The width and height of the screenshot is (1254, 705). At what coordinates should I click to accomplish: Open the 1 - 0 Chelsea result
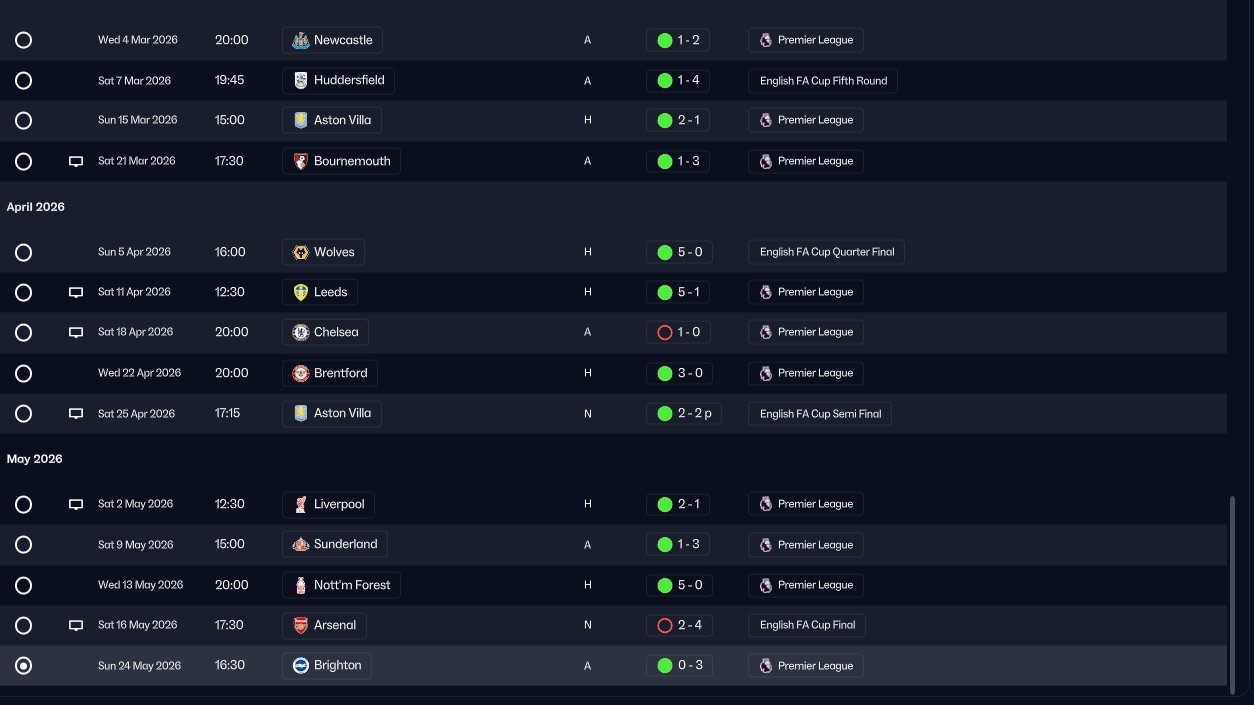(679, 332)
